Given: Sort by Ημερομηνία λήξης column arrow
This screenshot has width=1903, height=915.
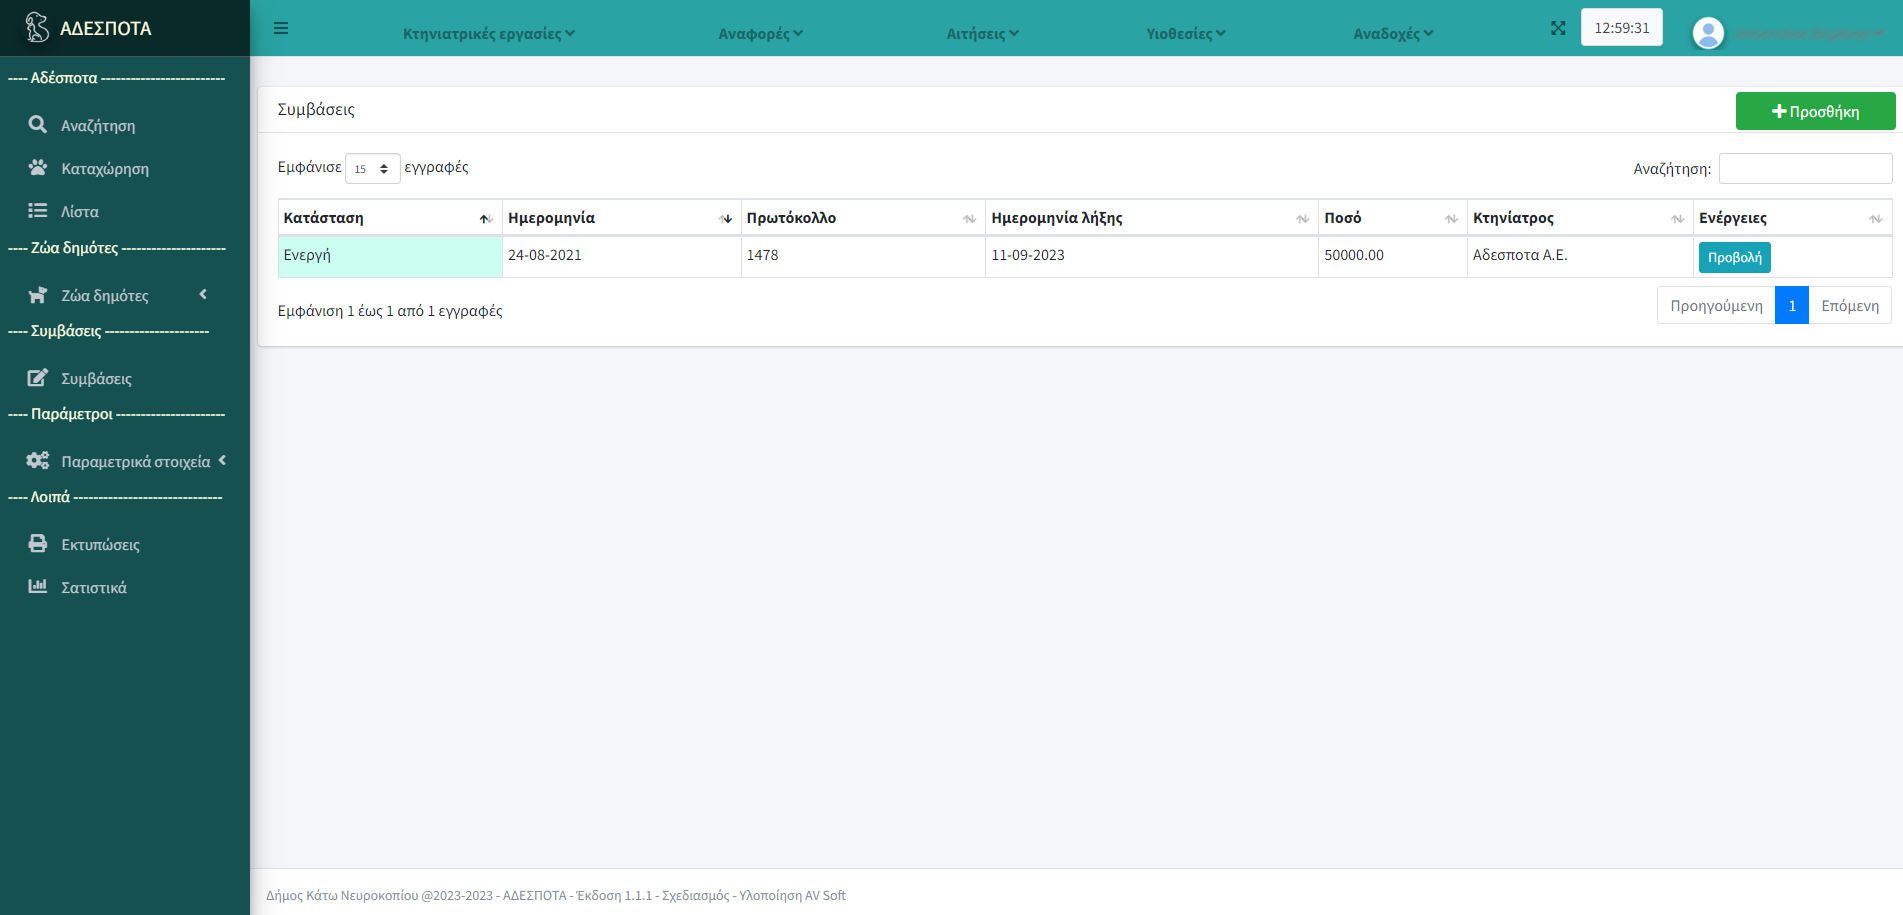Looking at the screenshot, I should [x=1302, y=219].
